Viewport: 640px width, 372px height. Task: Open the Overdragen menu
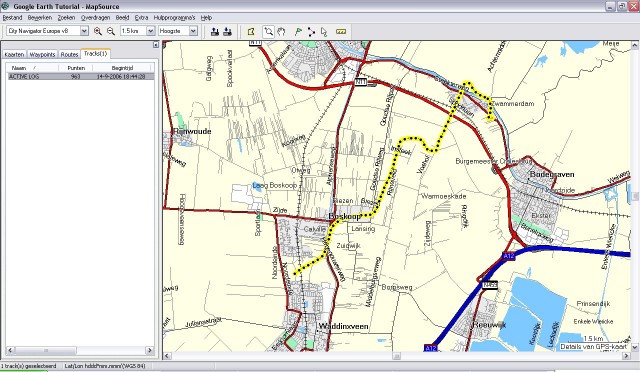point(96,18)
